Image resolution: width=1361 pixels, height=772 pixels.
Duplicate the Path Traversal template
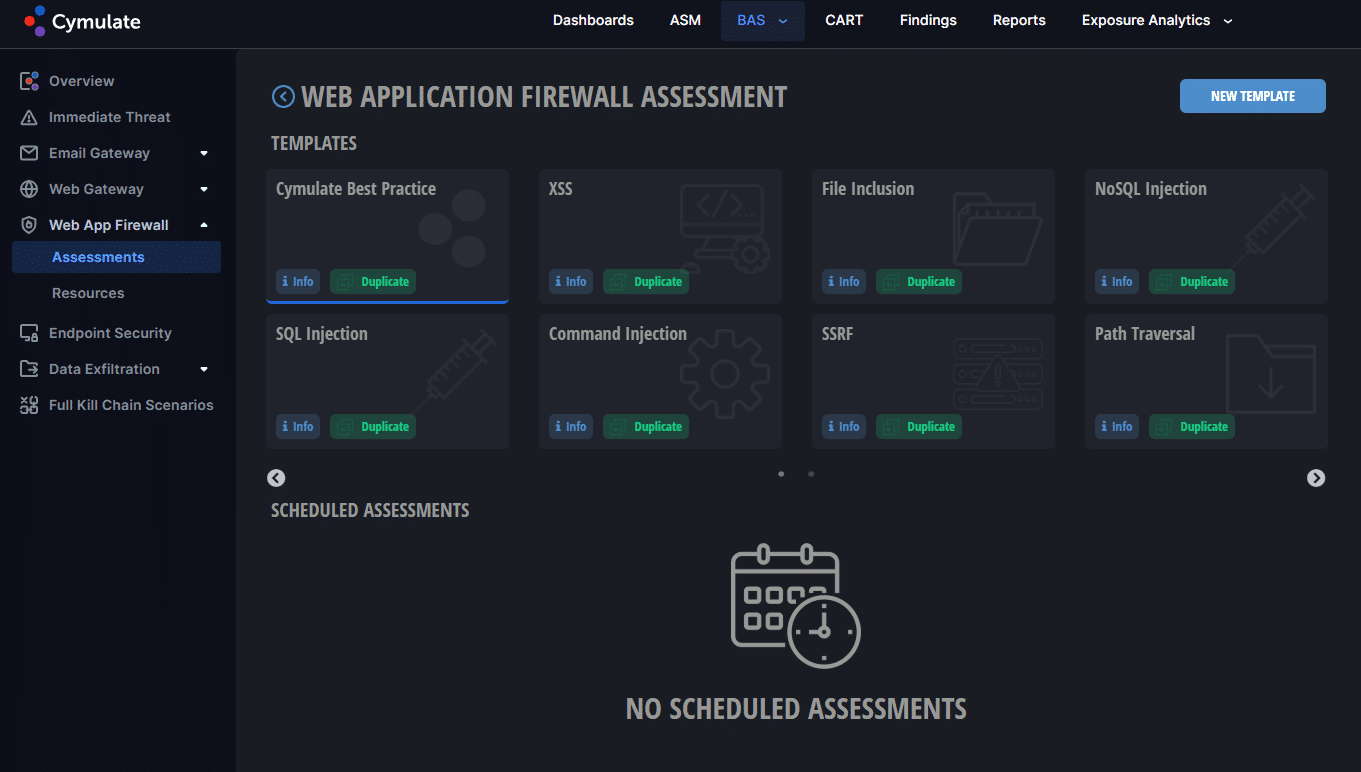[1192, 427]
